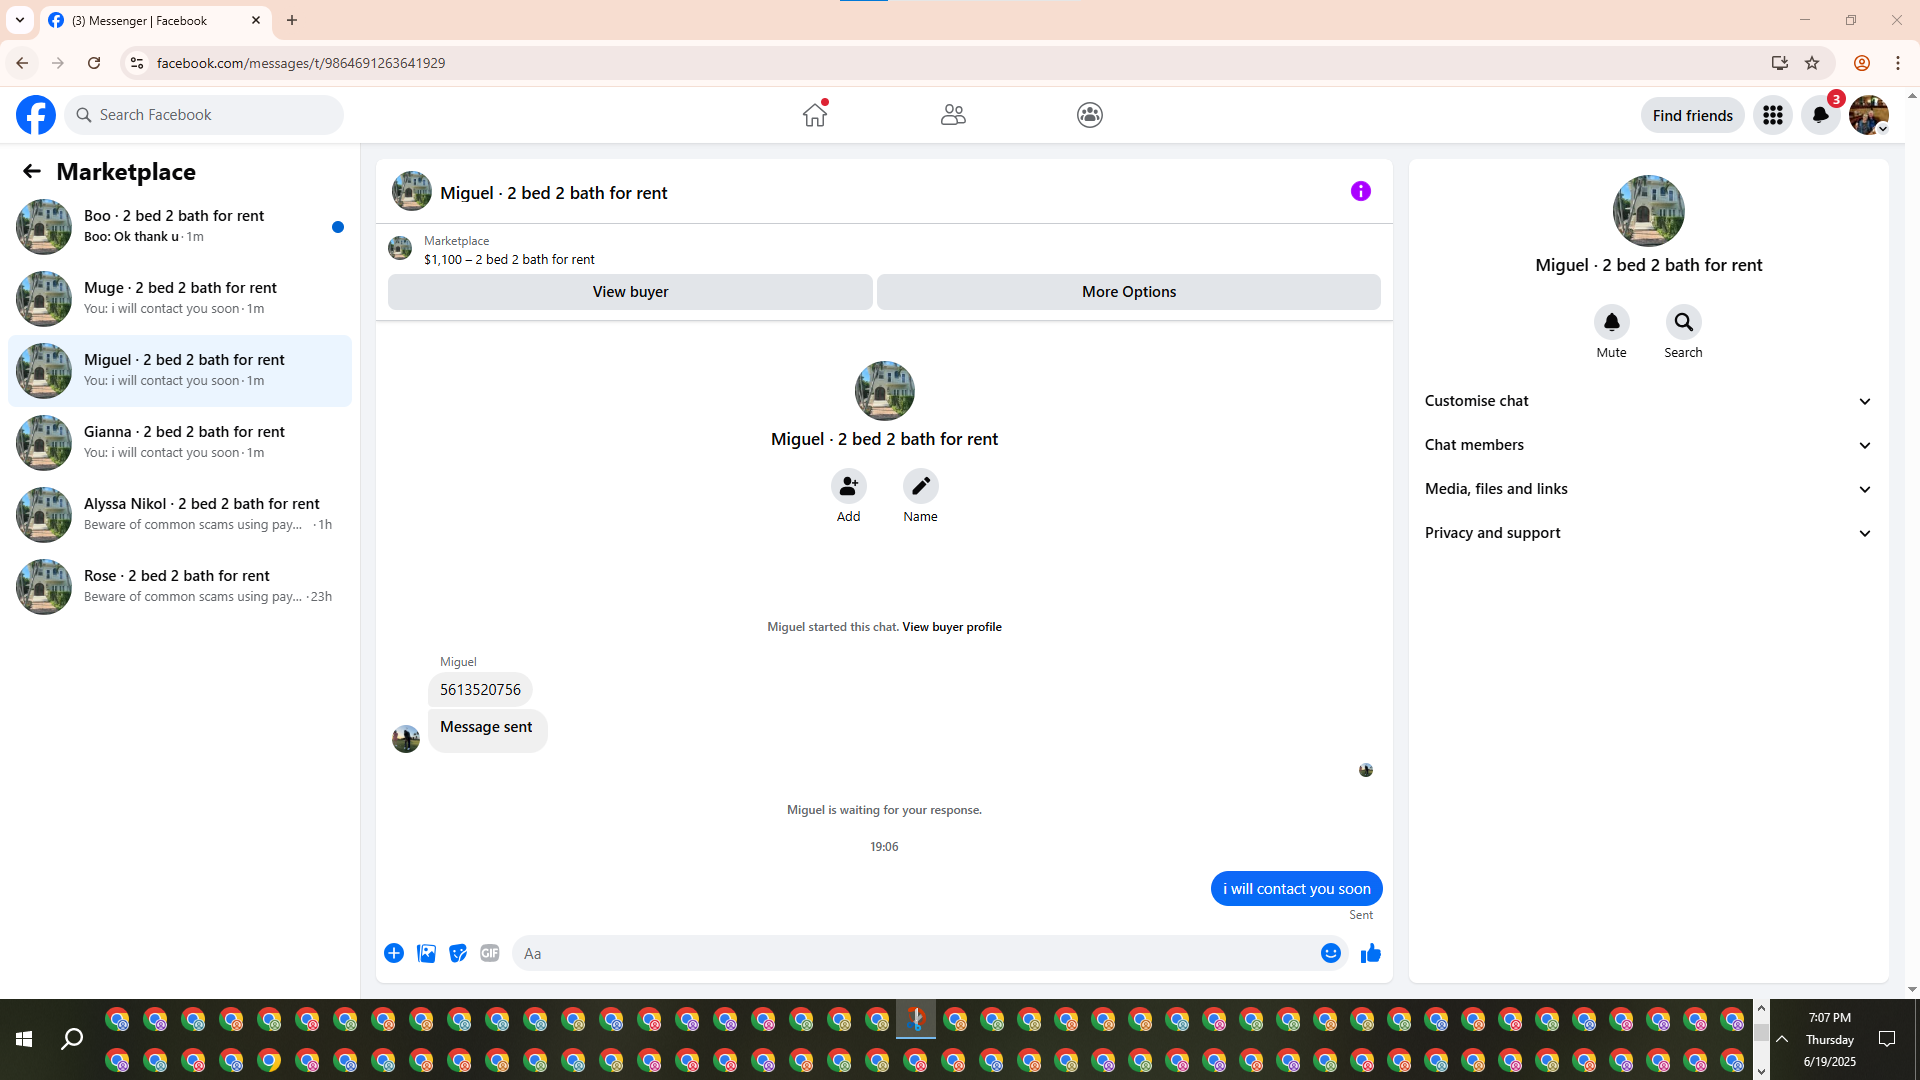The image size is (1920, 1080).
Task: Open more actions plus icon in composer
Action: (x=394, y=953)
